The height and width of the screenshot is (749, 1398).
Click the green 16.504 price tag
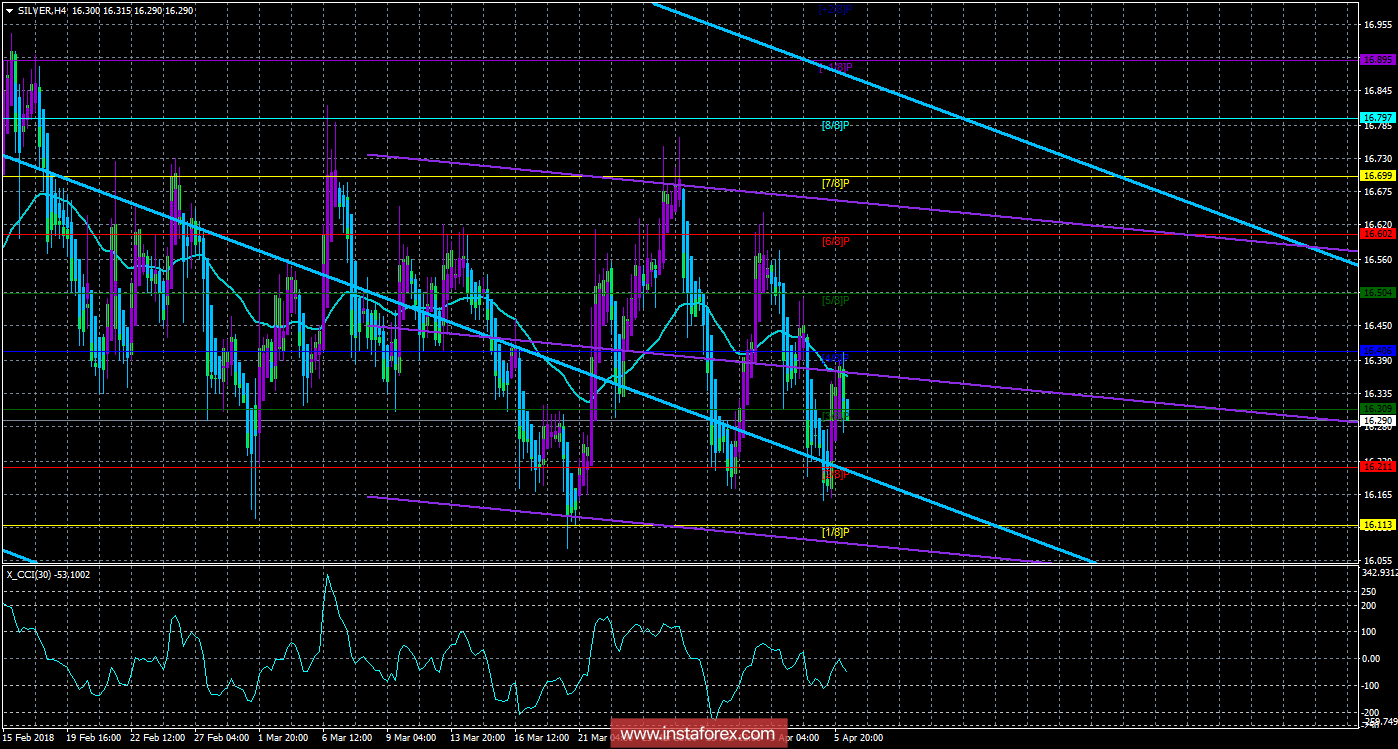[1376, 292]
